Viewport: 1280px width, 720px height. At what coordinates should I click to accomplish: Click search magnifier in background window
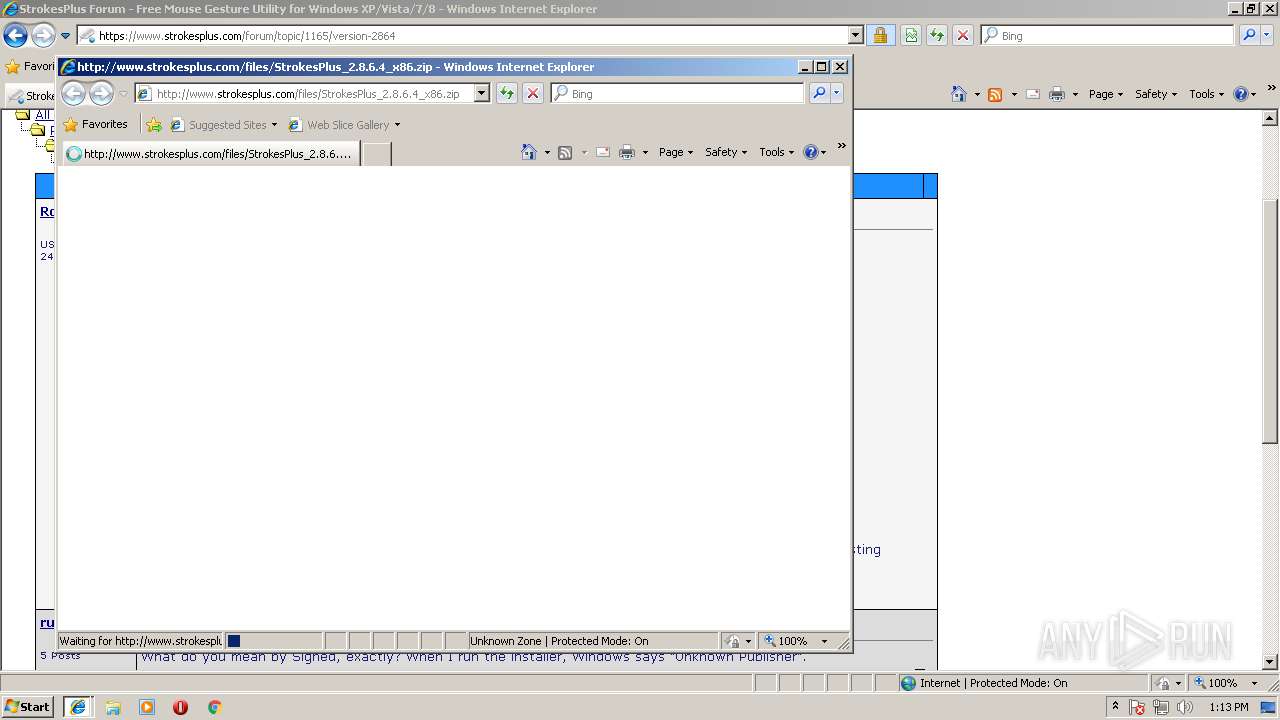[x=1249, y=36]
